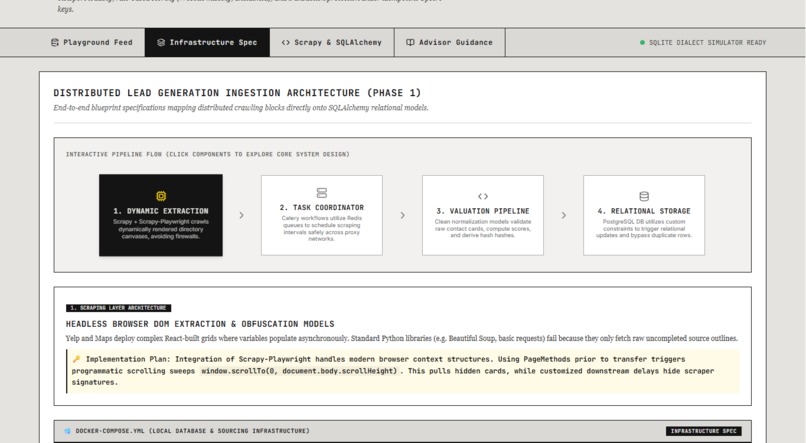Viewport: 806px width, 443px height.
Task: Click the End-to-end blueprint specifications subtitle
Action: 241,108
